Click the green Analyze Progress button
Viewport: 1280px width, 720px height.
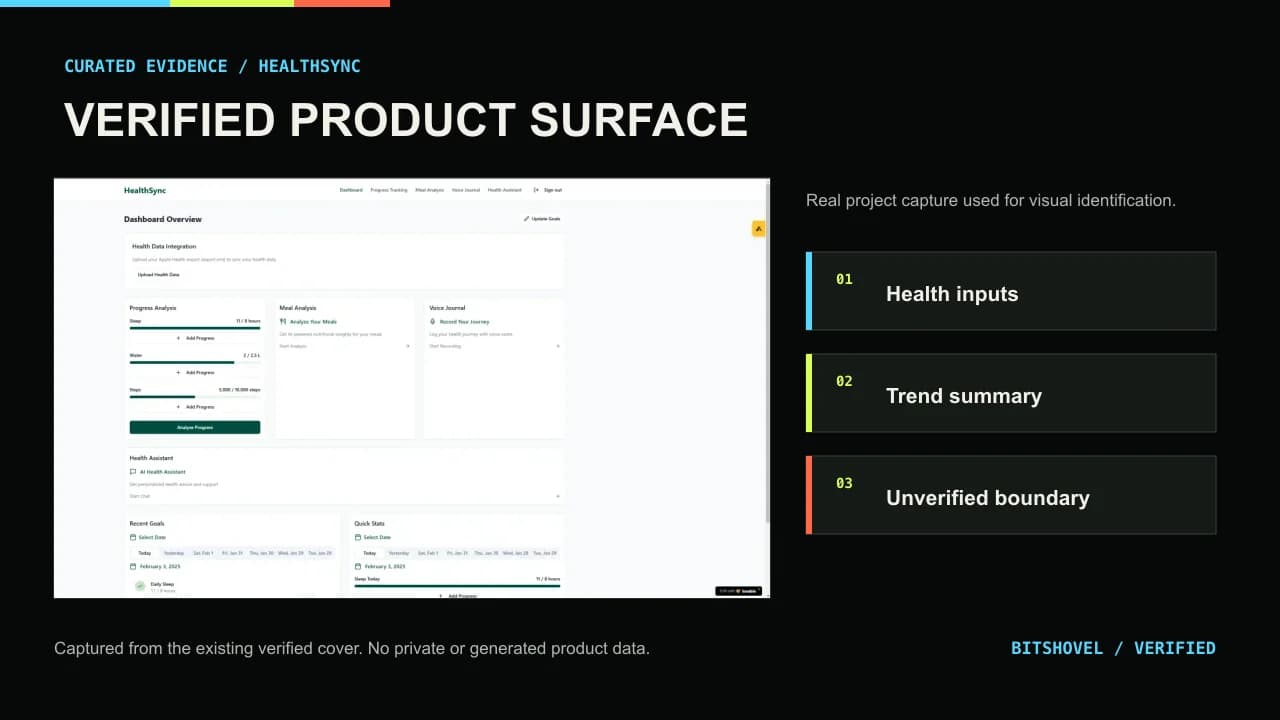click(x=195, y=427)
